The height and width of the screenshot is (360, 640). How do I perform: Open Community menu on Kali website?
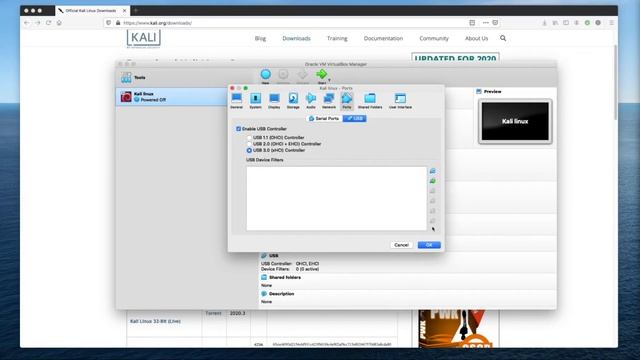coord(434,38)
